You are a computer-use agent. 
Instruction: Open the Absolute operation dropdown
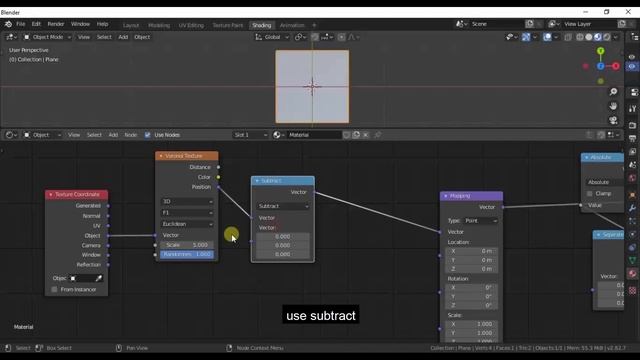point(604,182)
